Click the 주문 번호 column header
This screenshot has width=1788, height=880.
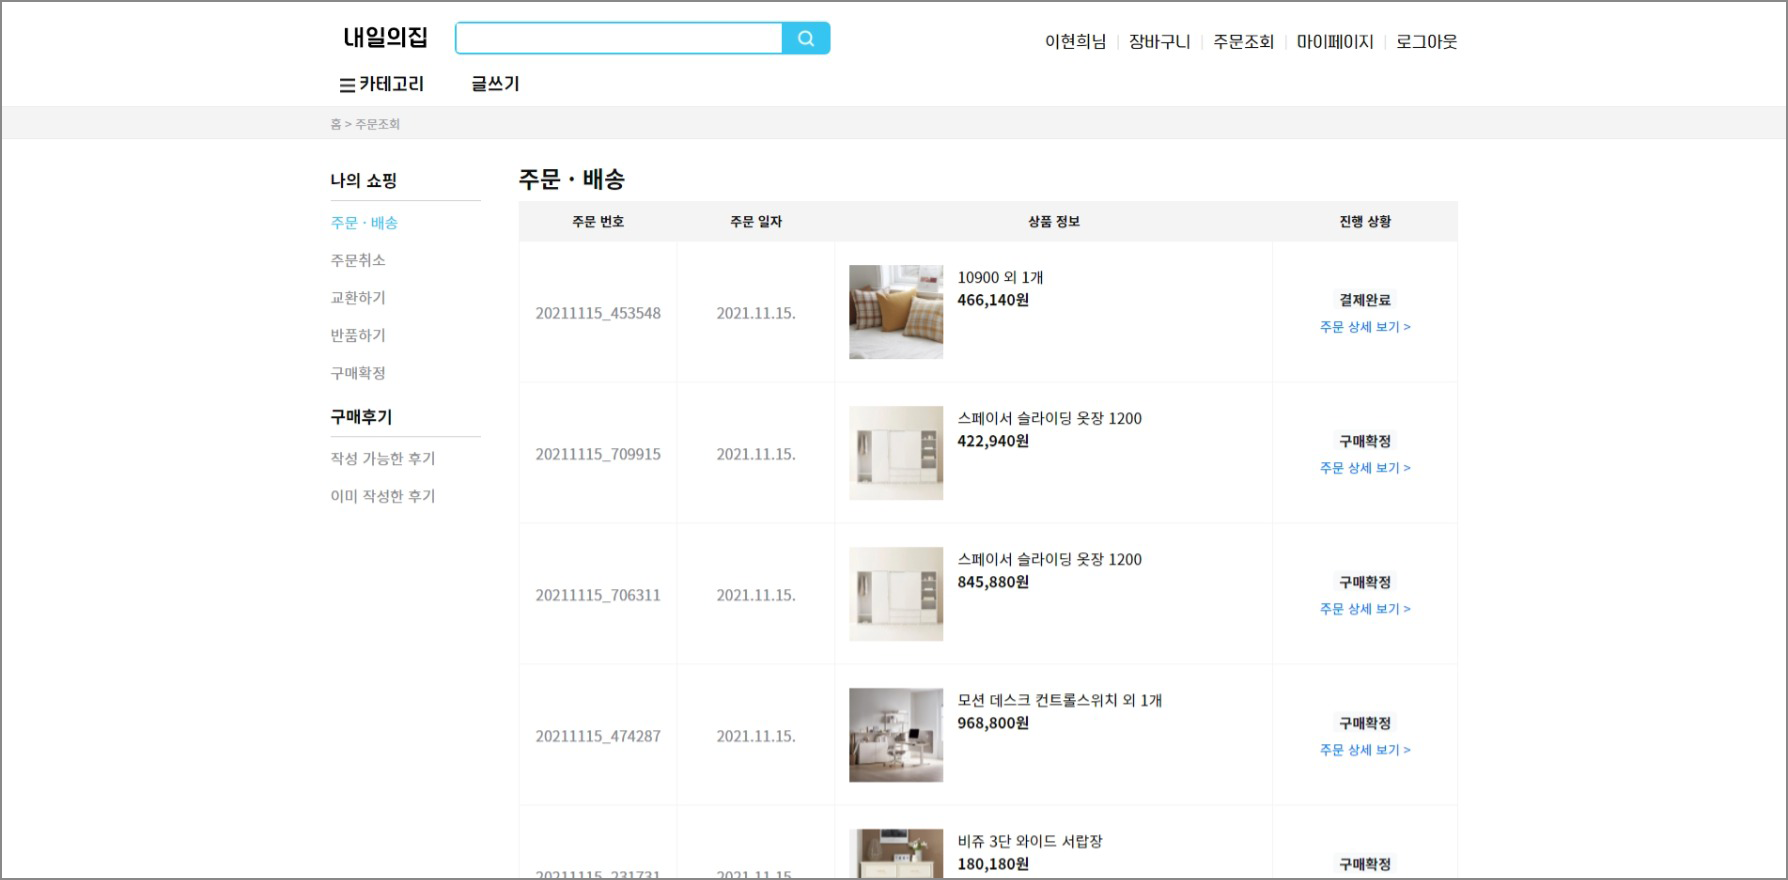598,222
